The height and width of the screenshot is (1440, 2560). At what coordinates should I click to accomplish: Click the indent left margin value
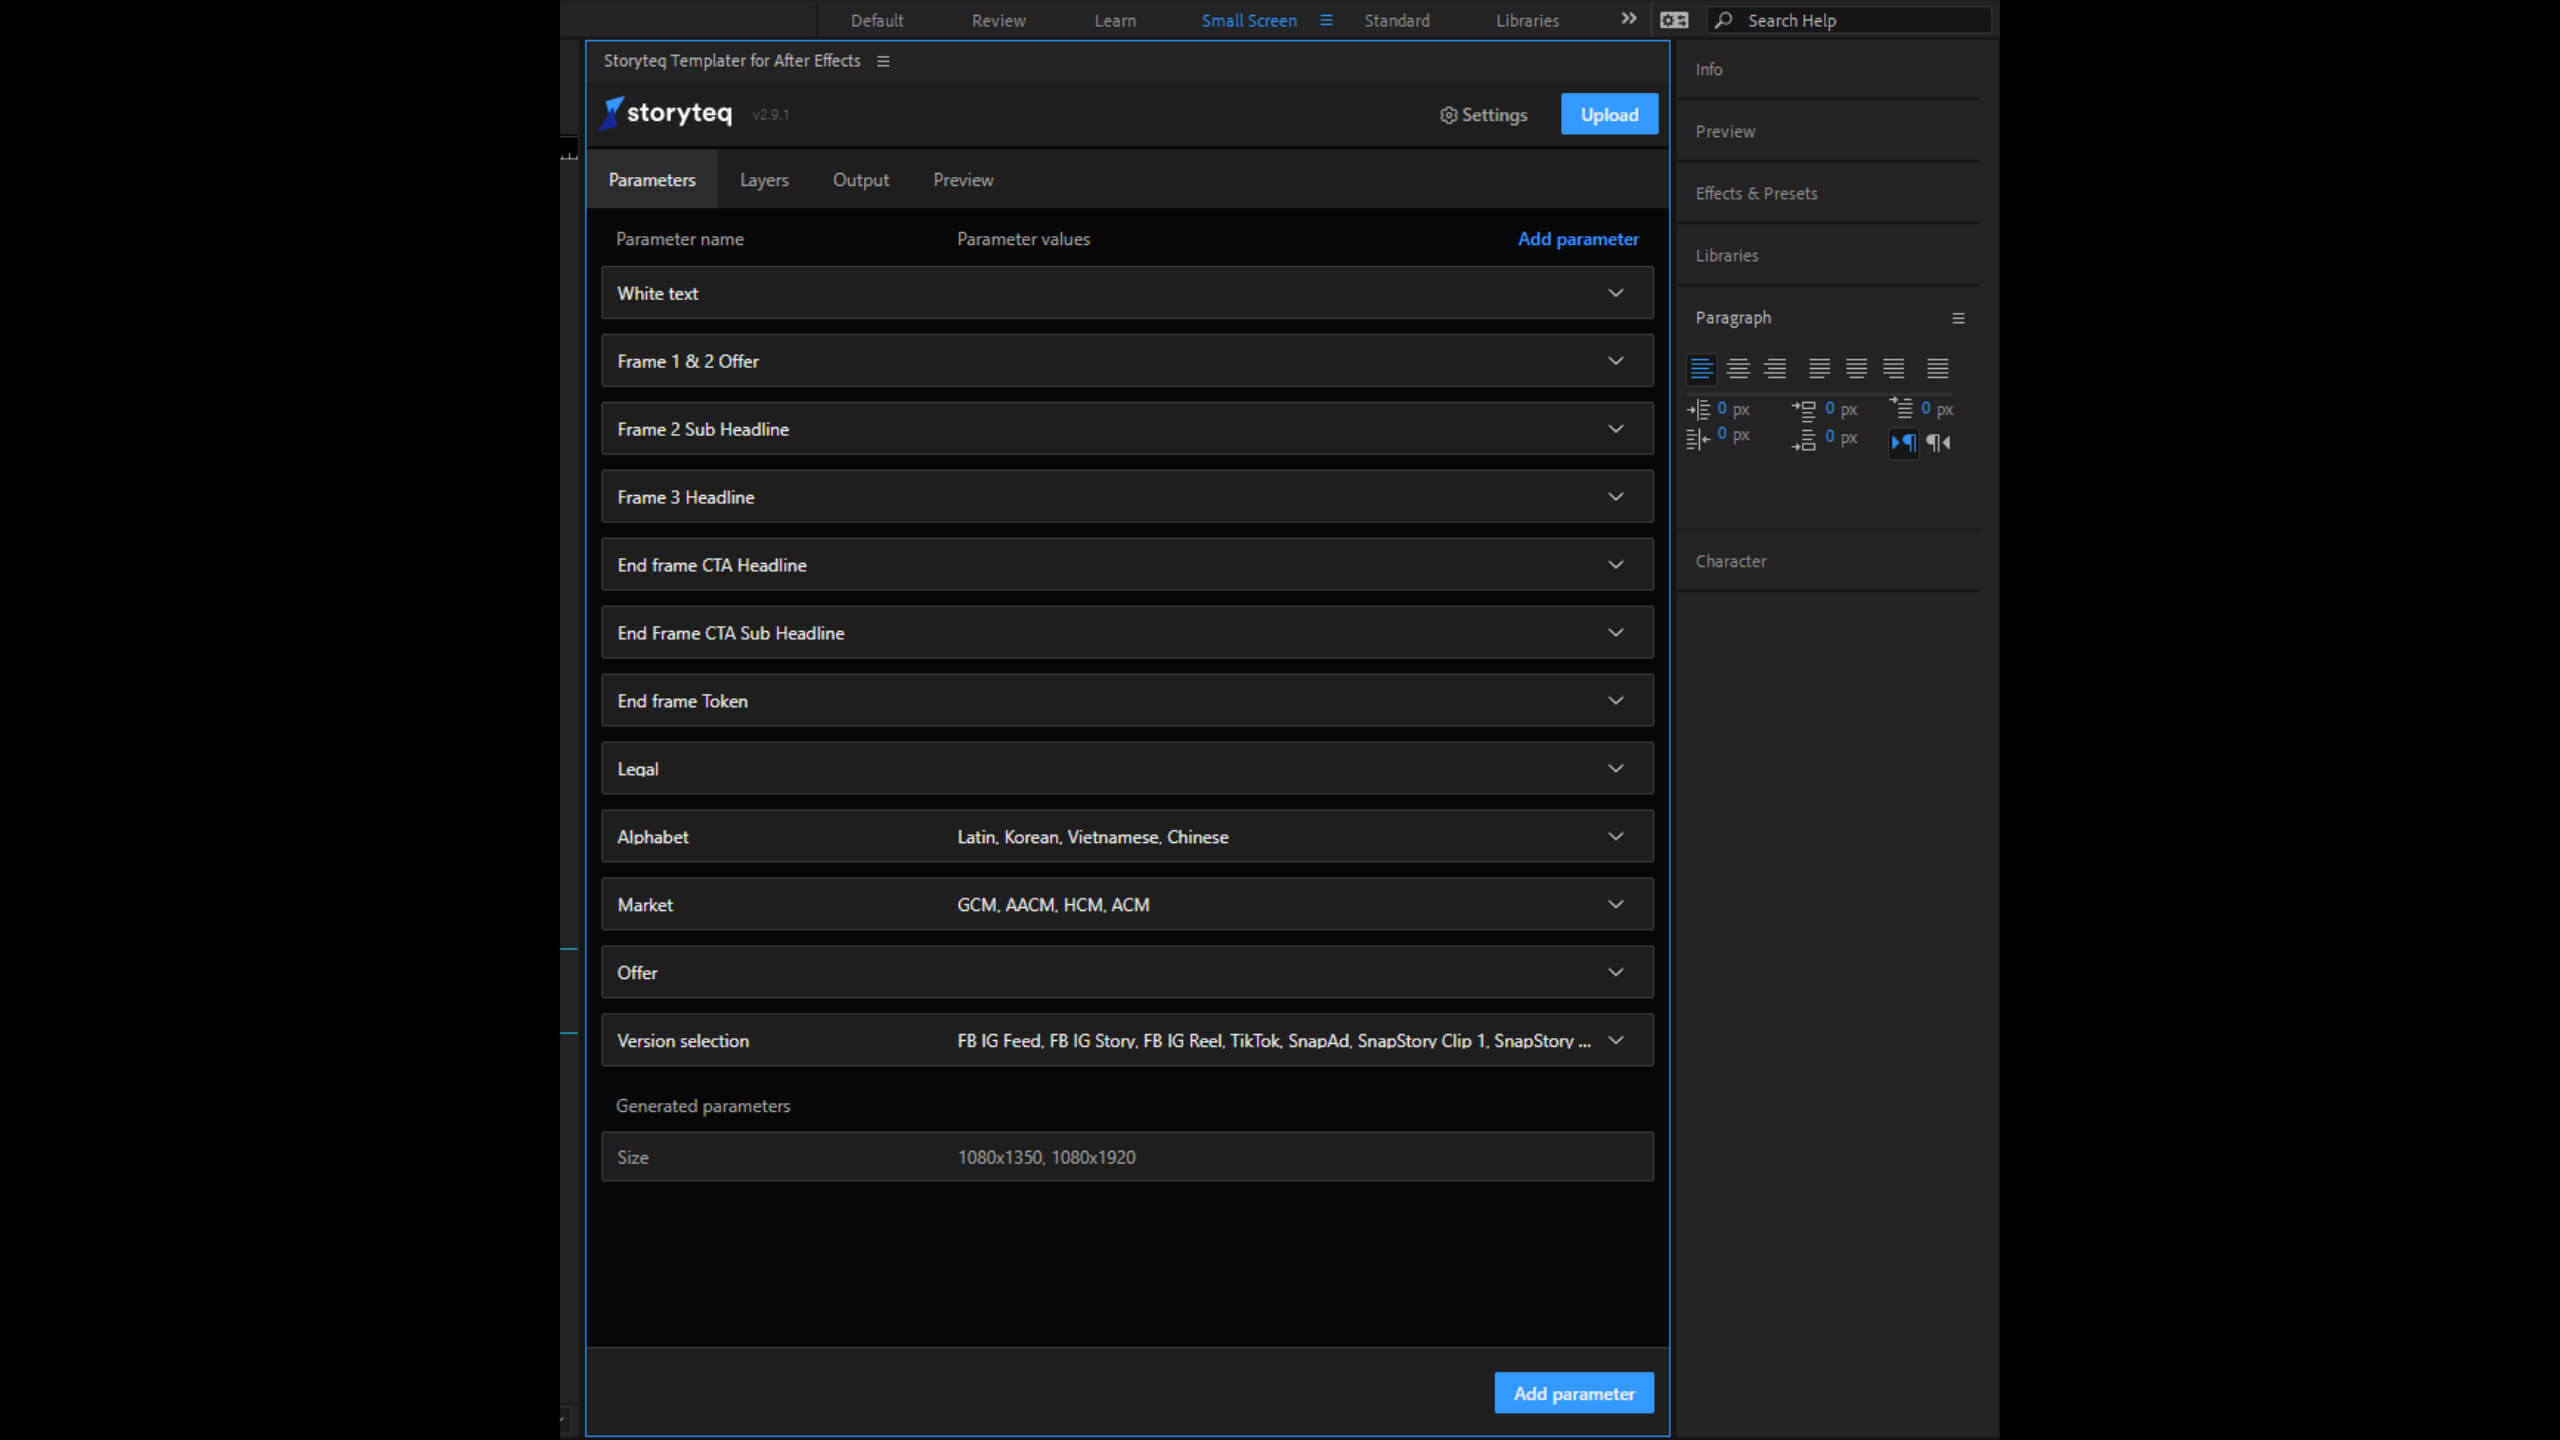1722,408
